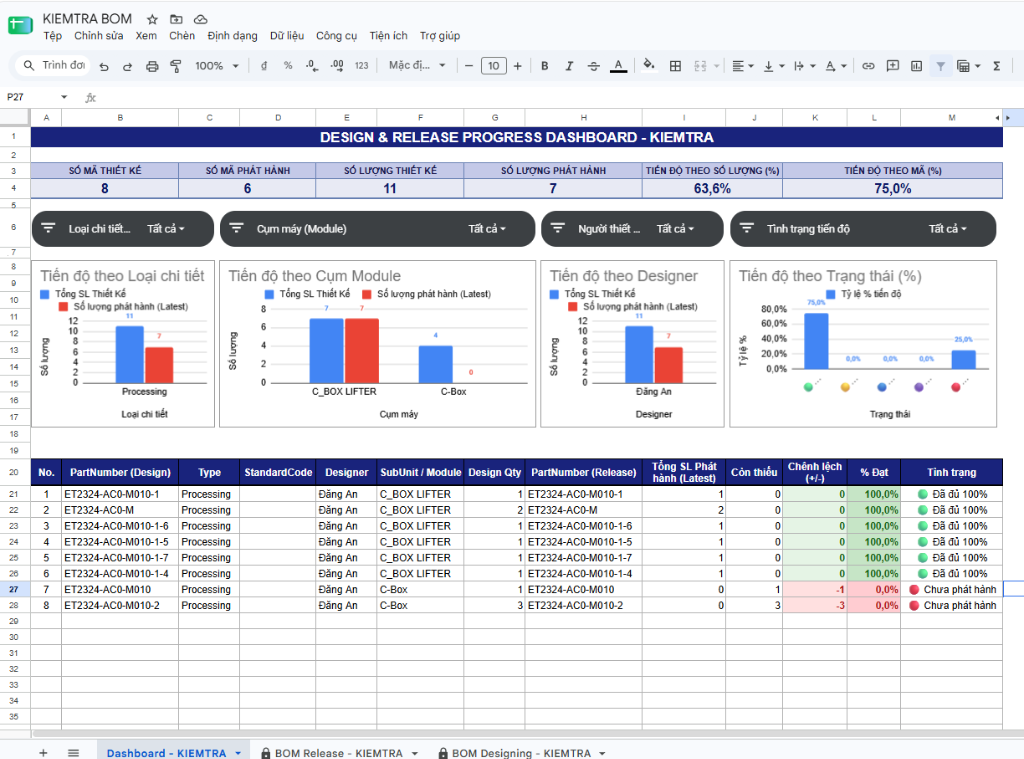Toggle bold formatting

click(x=545, y=66)
